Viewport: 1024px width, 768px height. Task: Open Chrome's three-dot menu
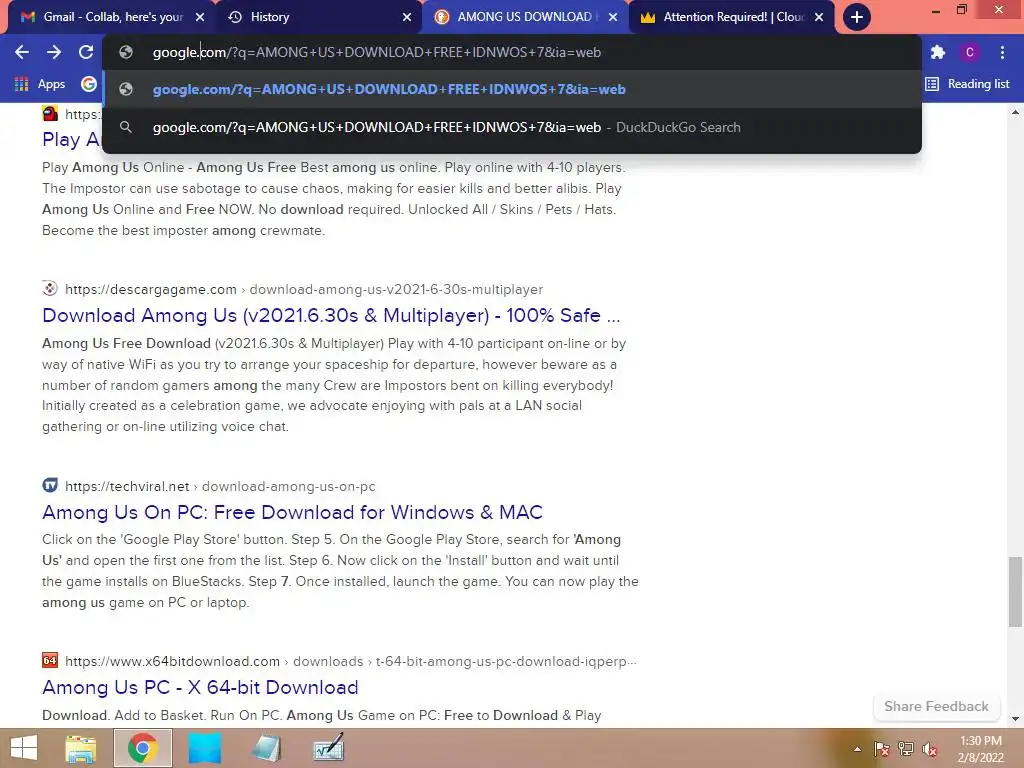pos(1002,52)
